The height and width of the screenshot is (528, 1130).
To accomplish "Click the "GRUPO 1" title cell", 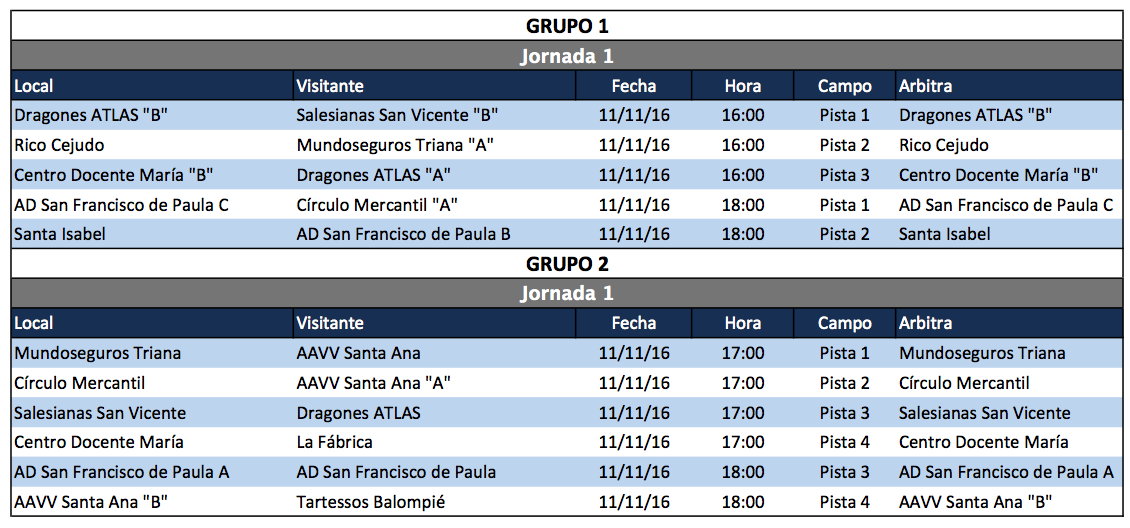I will click(566, 26).
